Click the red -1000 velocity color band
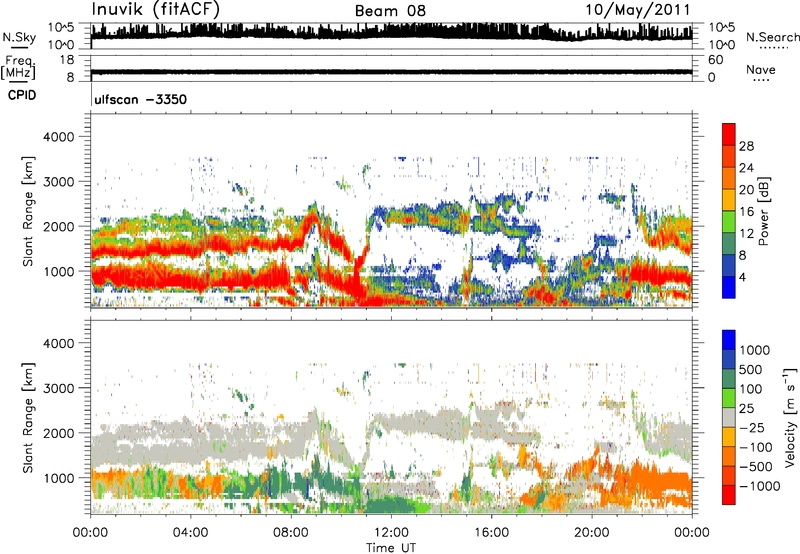 (x=729, y=495)
